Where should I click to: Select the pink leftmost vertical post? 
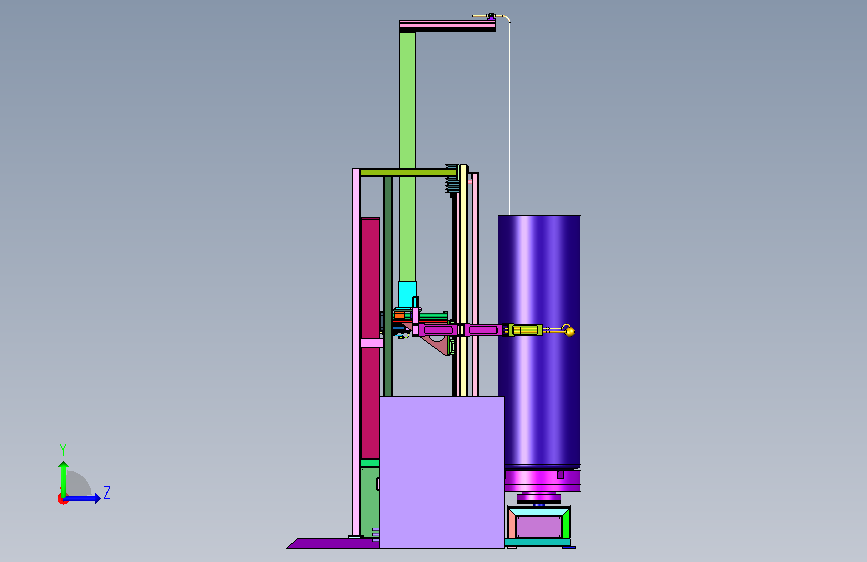click(x=356, y=352)
